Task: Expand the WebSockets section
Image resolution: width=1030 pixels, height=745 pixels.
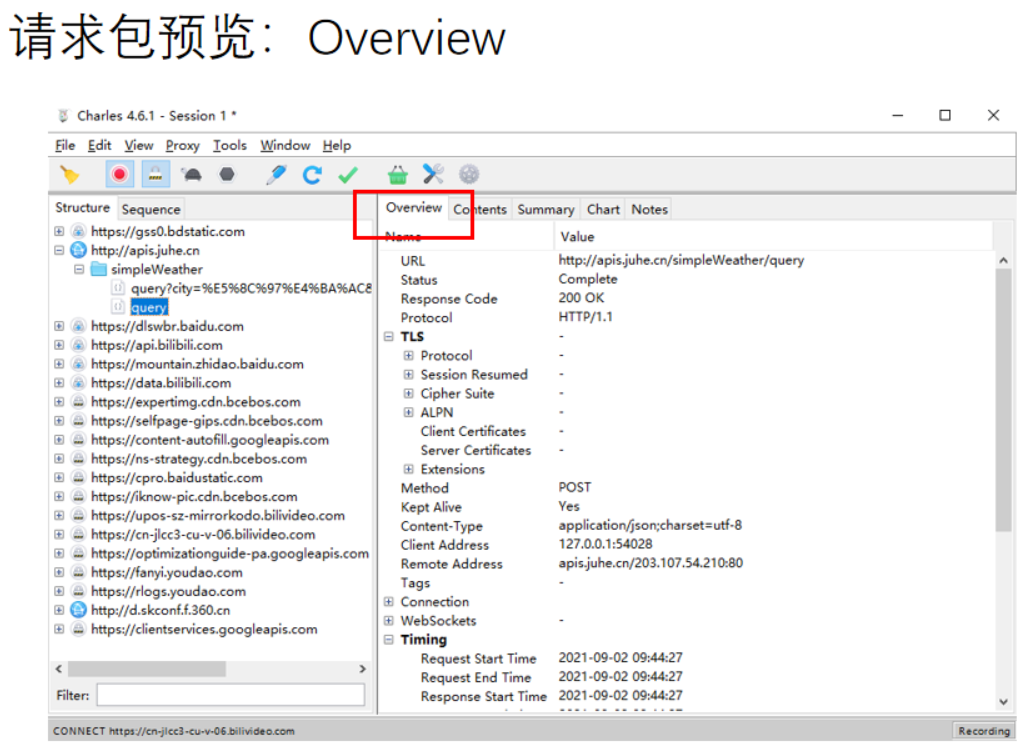Action: click(388, 621)
